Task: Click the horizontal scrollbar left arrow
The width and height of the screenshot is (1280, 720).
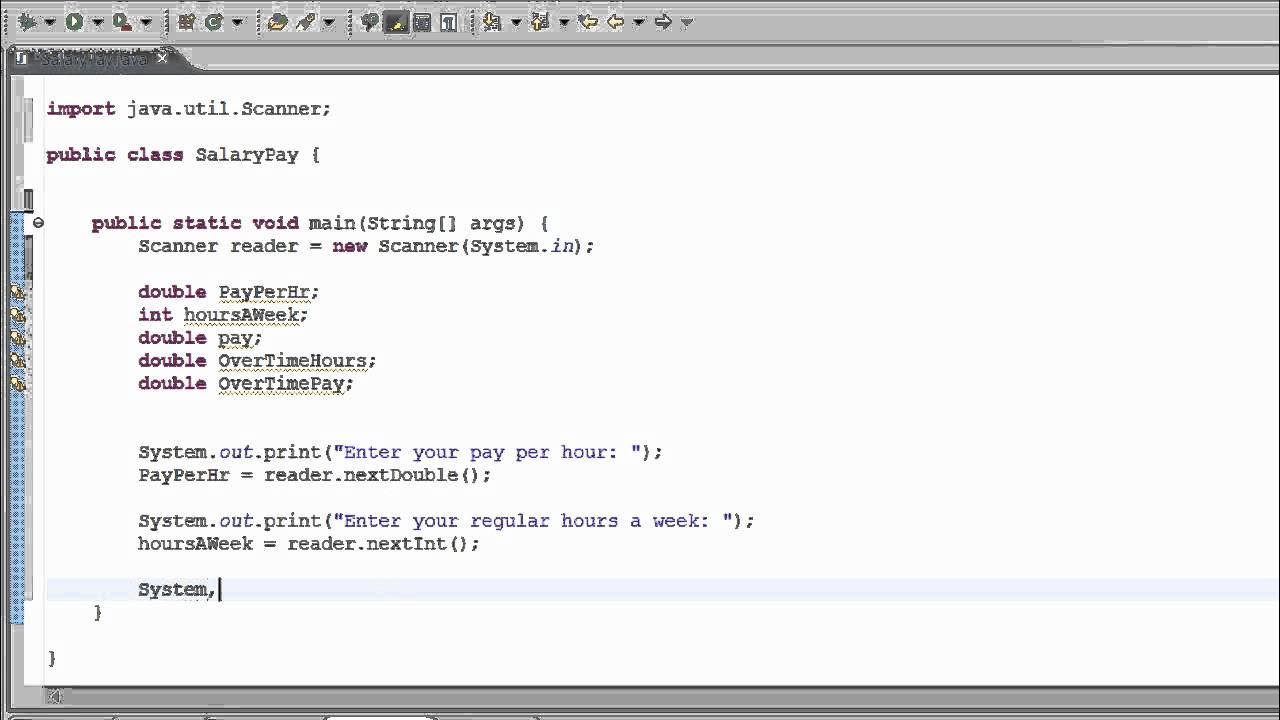Action: coord(56,696)
